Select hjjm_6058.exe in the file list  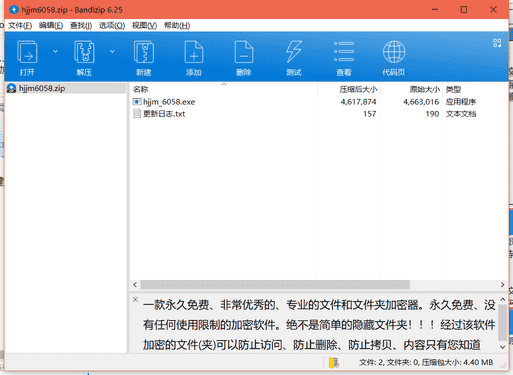coord(169,102)
